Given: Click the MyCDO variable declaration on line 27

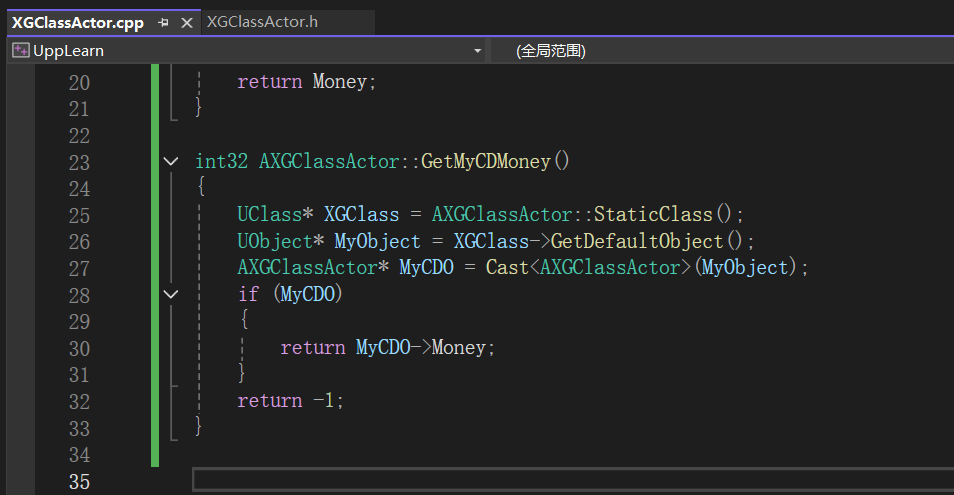Looking at the screenshot, I should [427, 268].
